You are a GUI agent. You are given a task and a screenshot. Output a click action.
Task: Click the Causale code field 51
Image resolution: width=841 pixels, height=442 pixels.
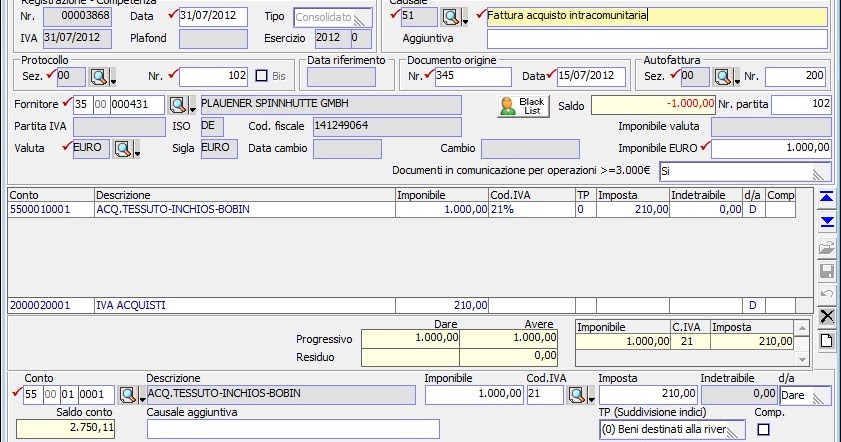click(x=419, y=17)
